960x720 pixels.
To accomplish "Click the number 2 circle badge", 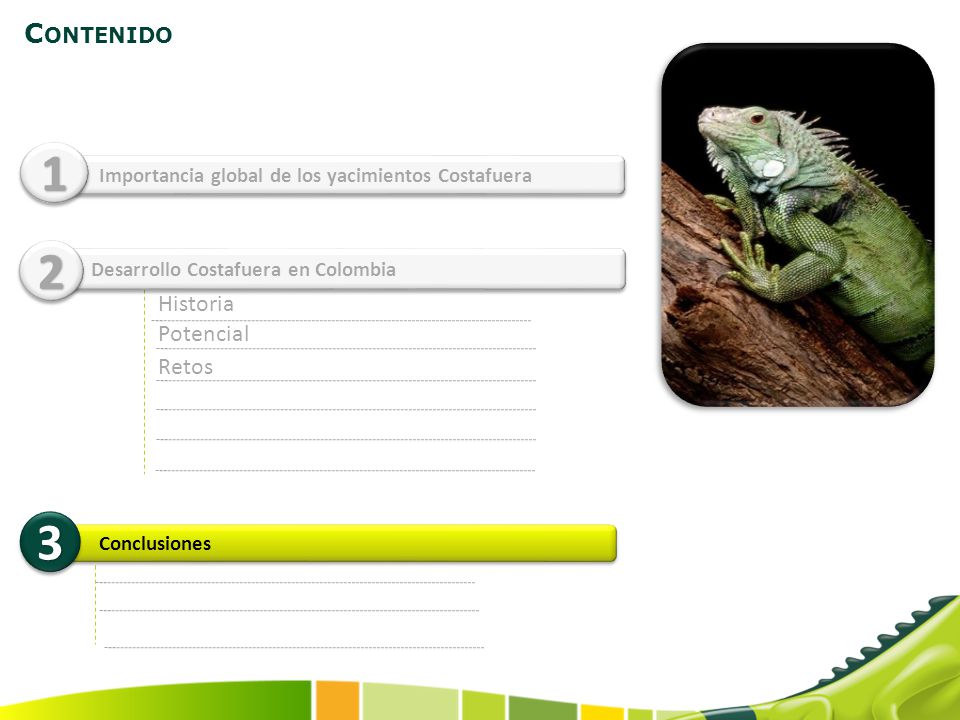I will pyautogui.click(x=51, y=271).
